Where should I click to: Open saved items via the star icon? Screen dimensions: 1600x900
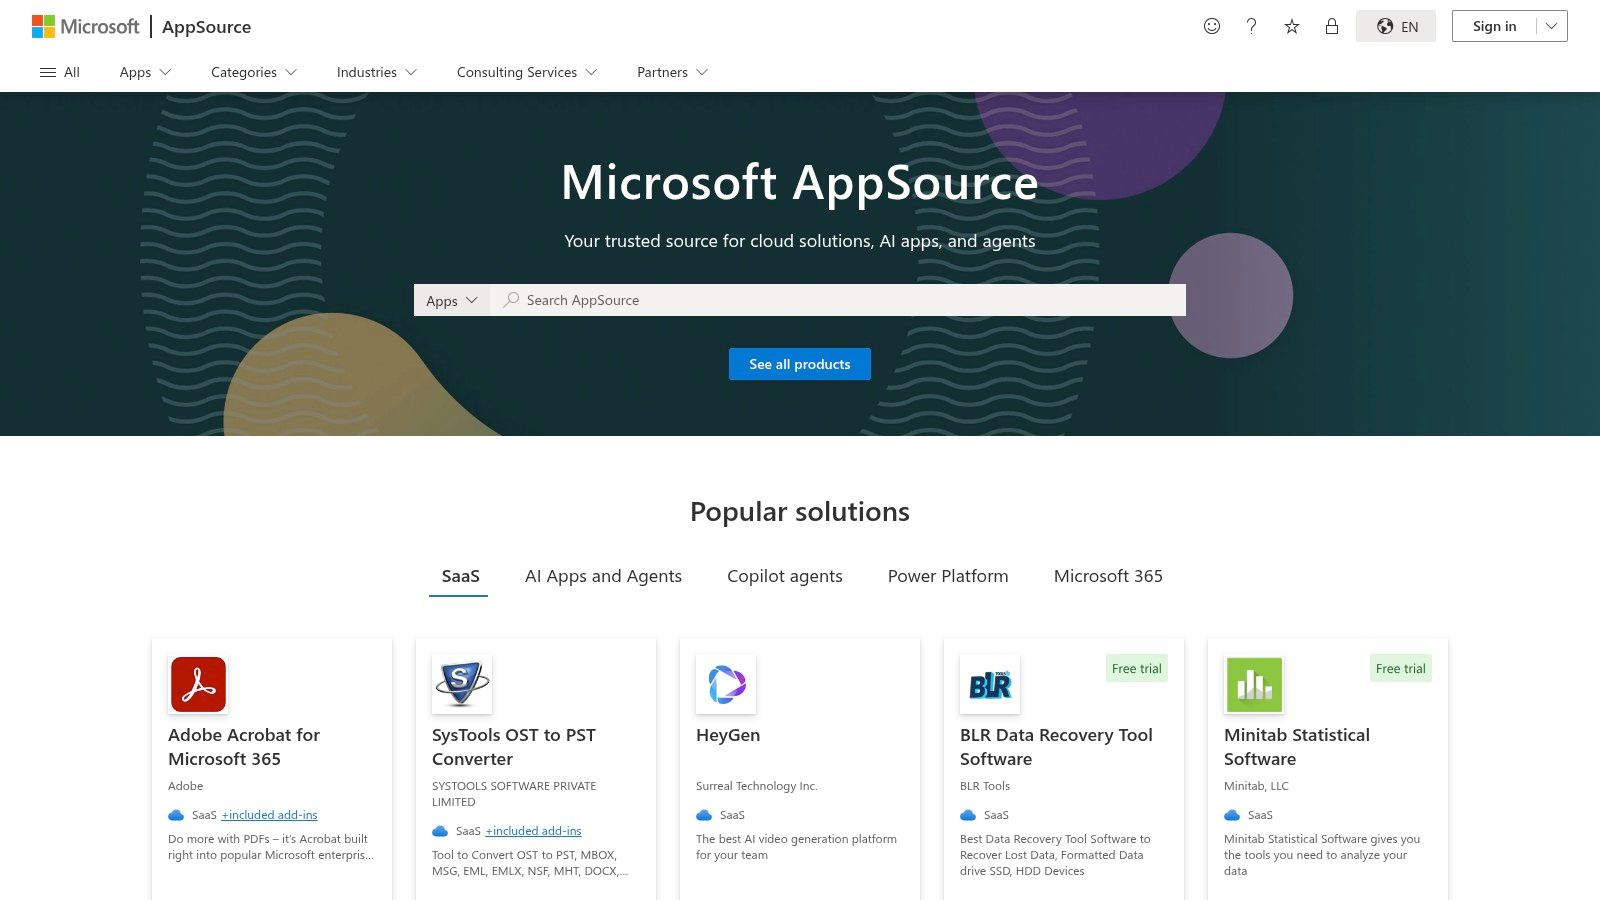1291,26
